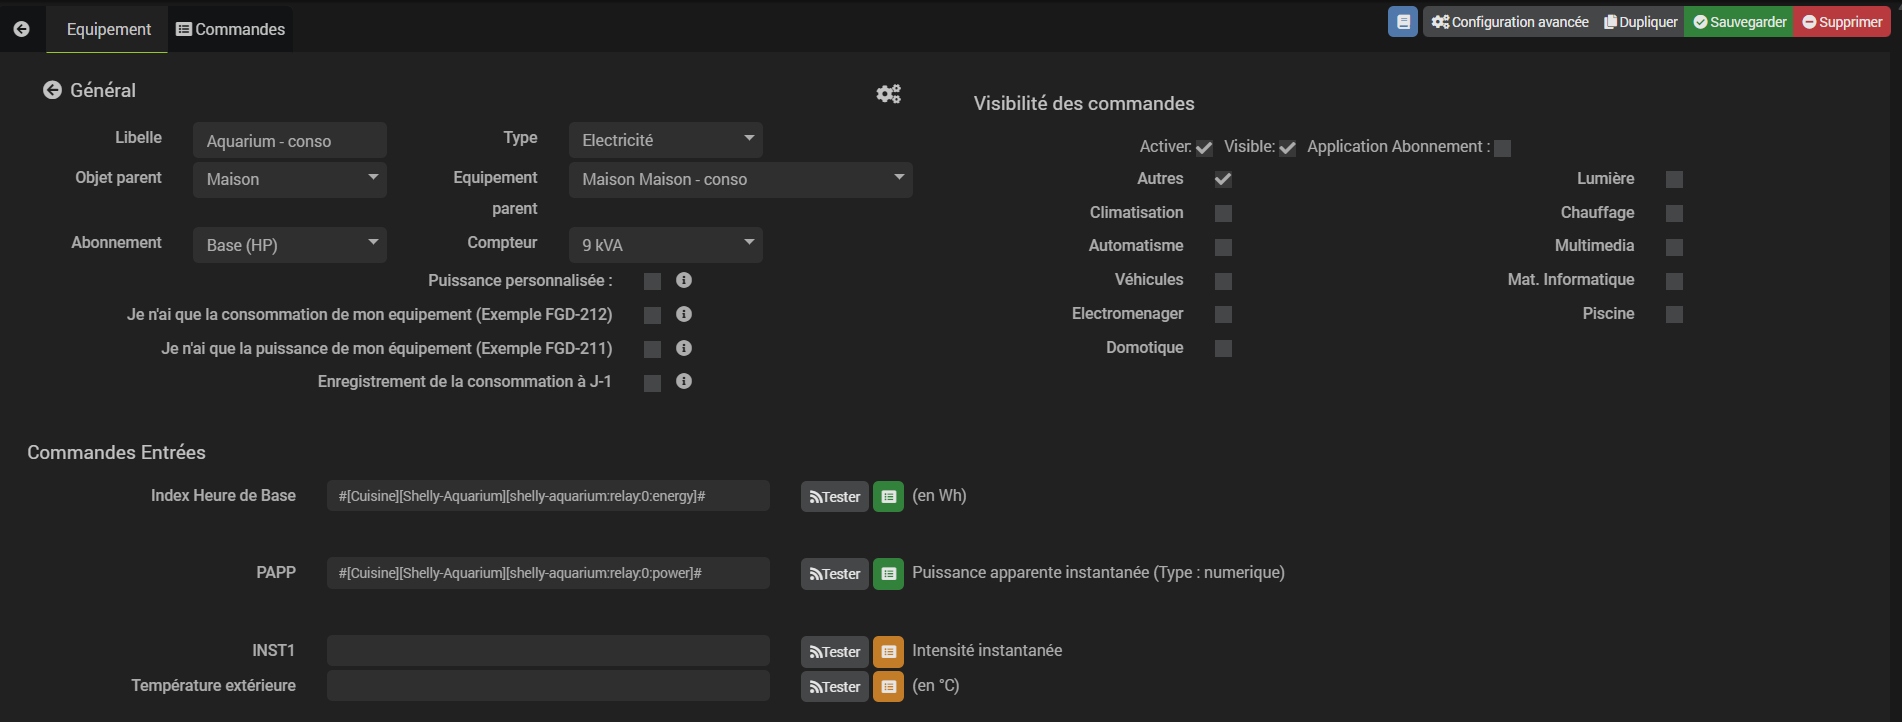Click the empty INST1 input field
Viewport: 1902px width, 722px height.
[548, 651]
